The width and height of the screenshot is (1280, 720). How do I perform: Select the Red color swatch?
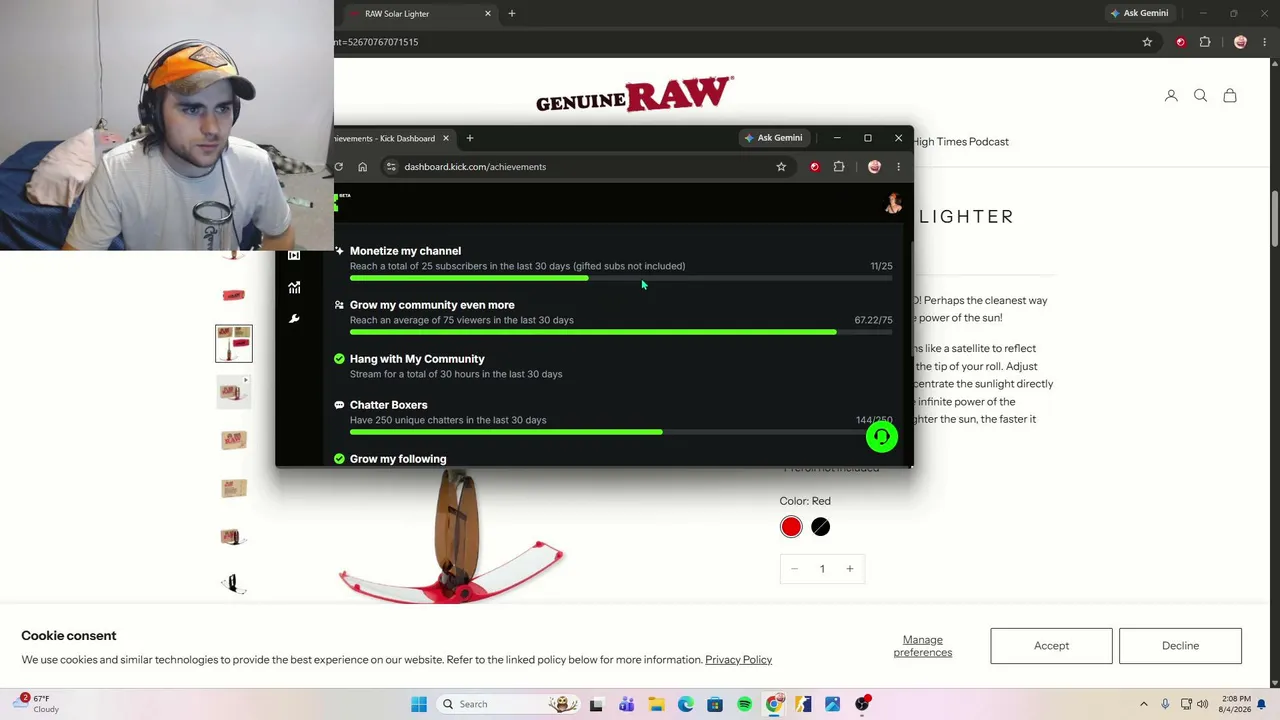791,527
